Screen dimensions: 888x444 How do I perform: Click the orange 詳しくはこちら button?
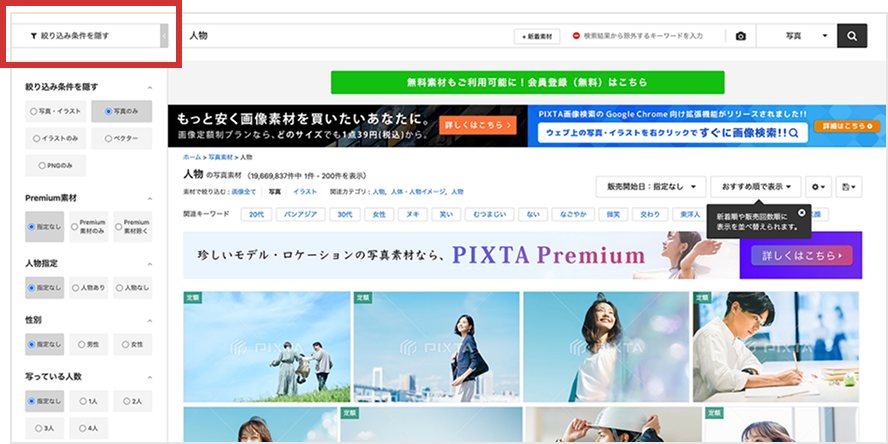click(x=477, y=125)
